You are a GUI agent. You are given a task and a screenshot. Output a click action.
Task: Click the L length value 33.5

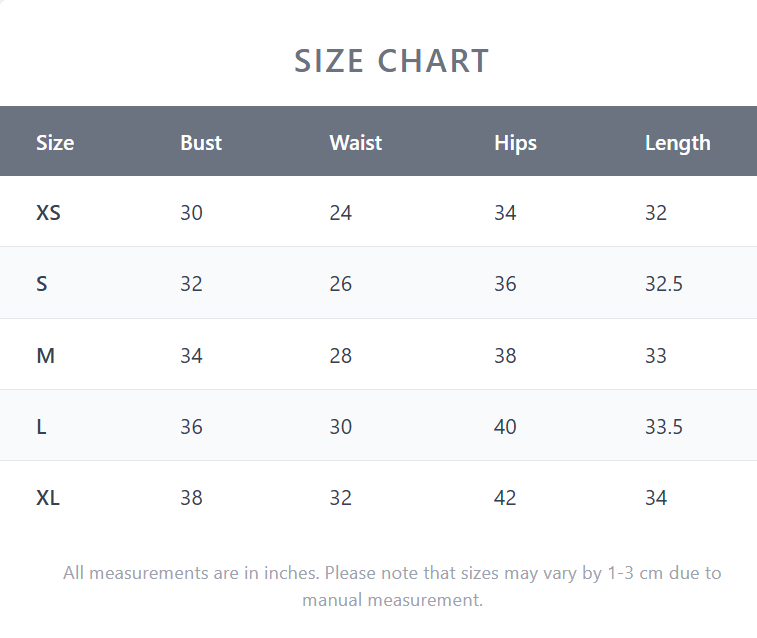click(x=664, y=427)
